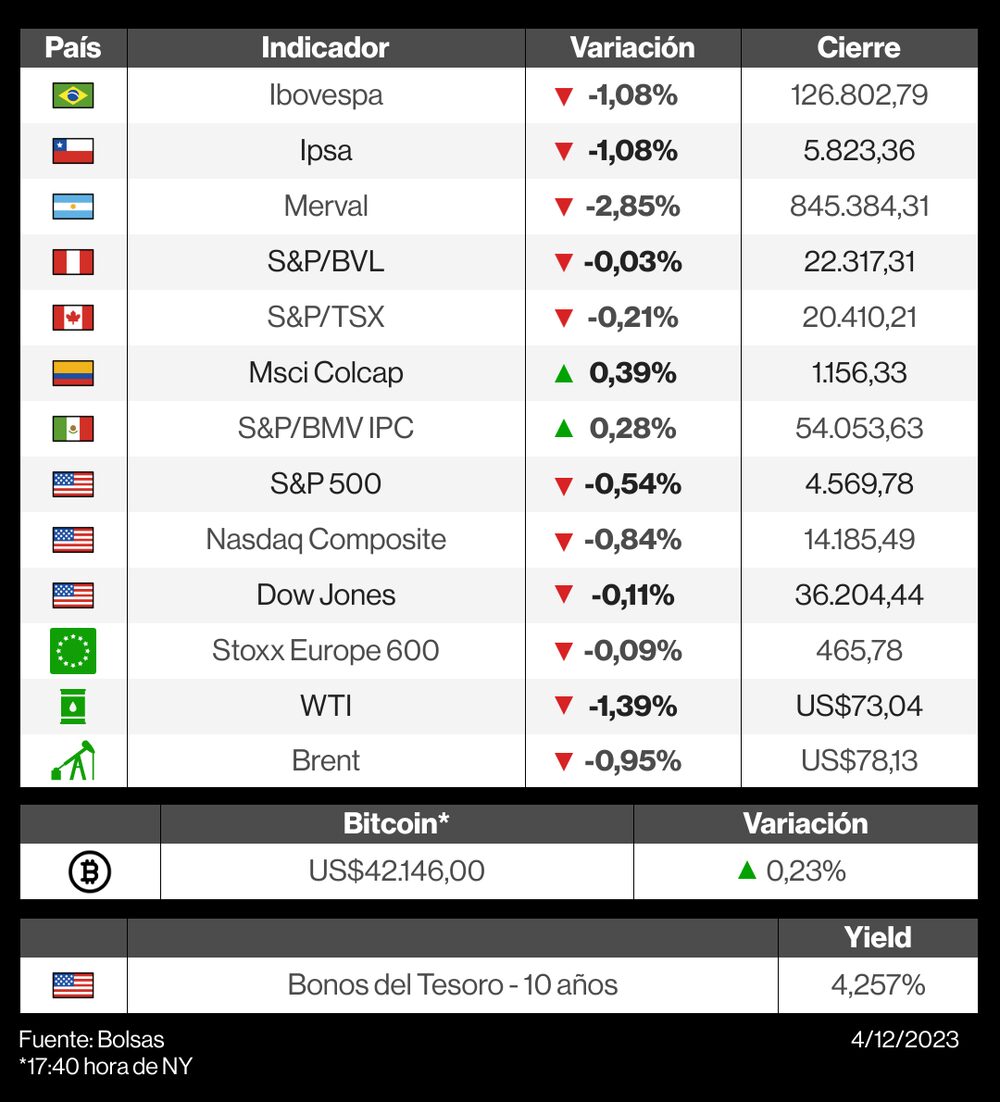Select the Cierre column header
The image size is (1000, 1102).
(x=858, y=47)
